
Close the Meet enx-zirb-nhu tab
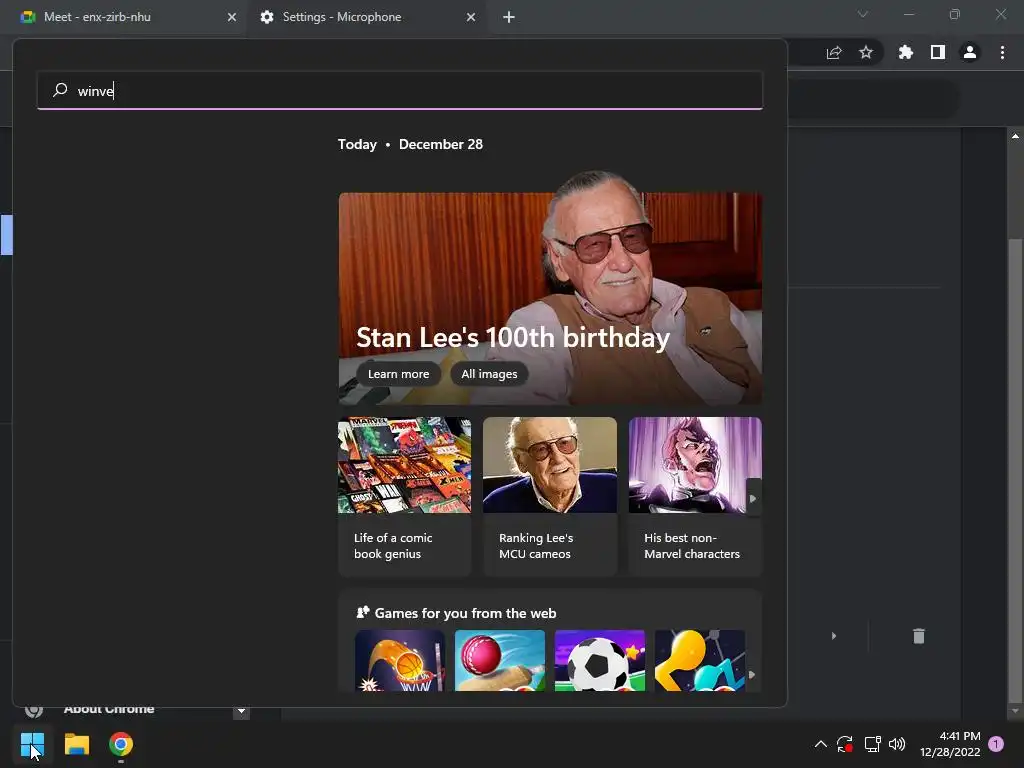pyautogui.click(x=232, y=17)
